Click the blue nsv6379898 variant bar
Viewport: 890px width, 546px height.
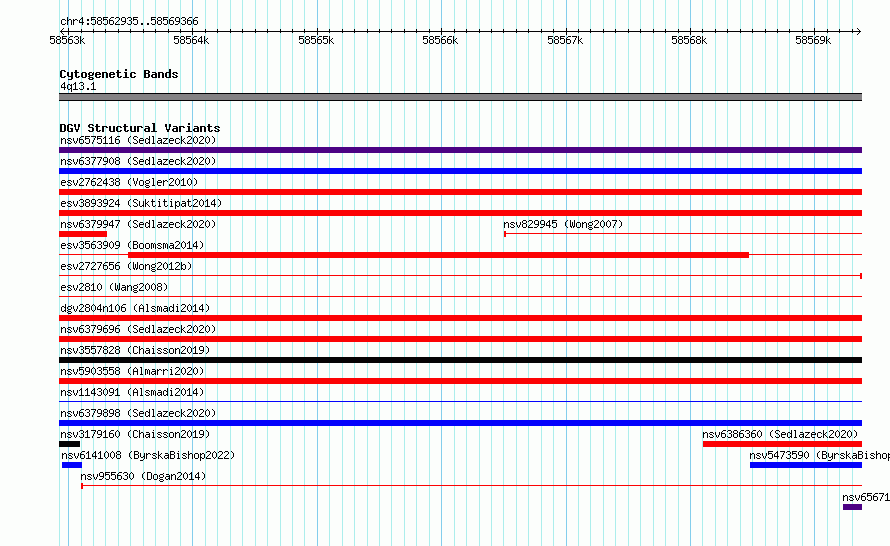tap(460, 423)
